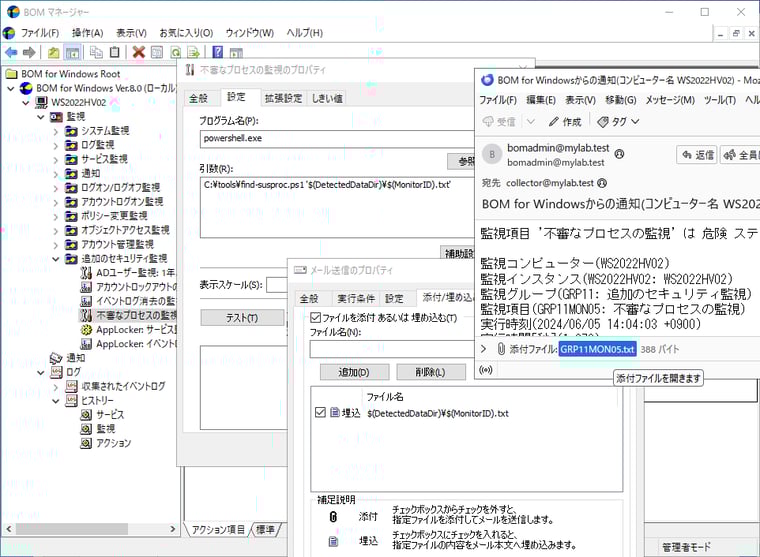This screenshot has width=760, height=557.
Task: Click the AppLocker: サービス gear icon in tree
Action: 86,330
